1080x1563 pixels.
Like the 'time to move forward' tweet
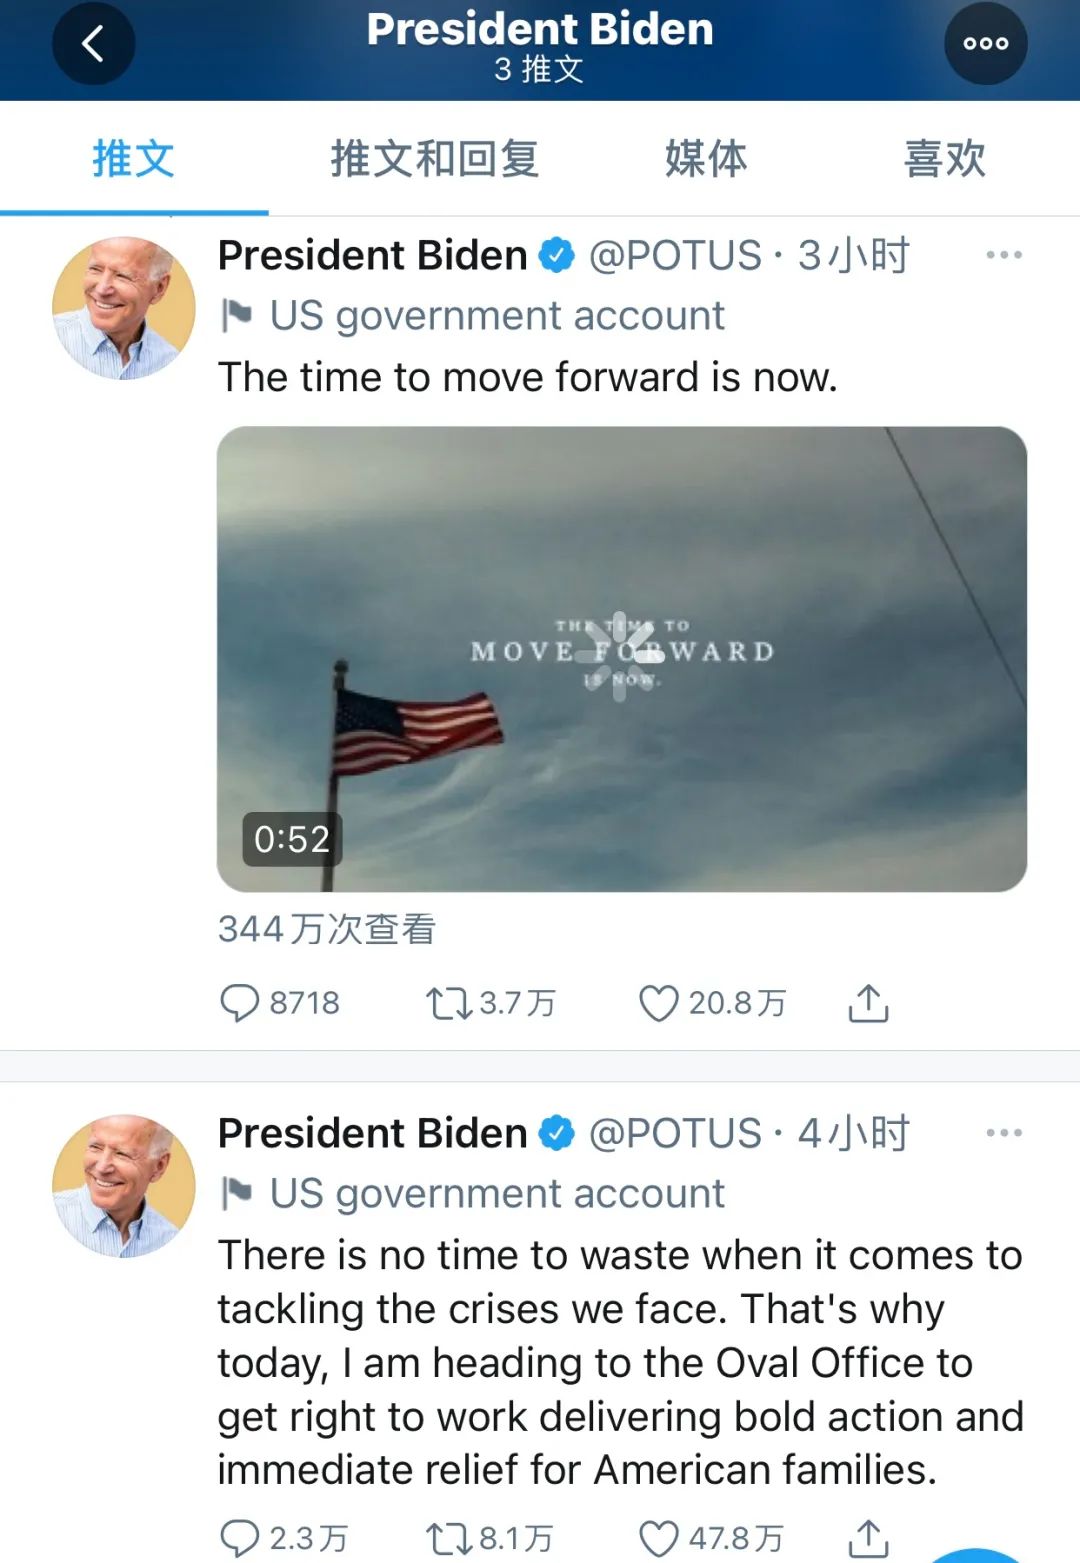658,1002
